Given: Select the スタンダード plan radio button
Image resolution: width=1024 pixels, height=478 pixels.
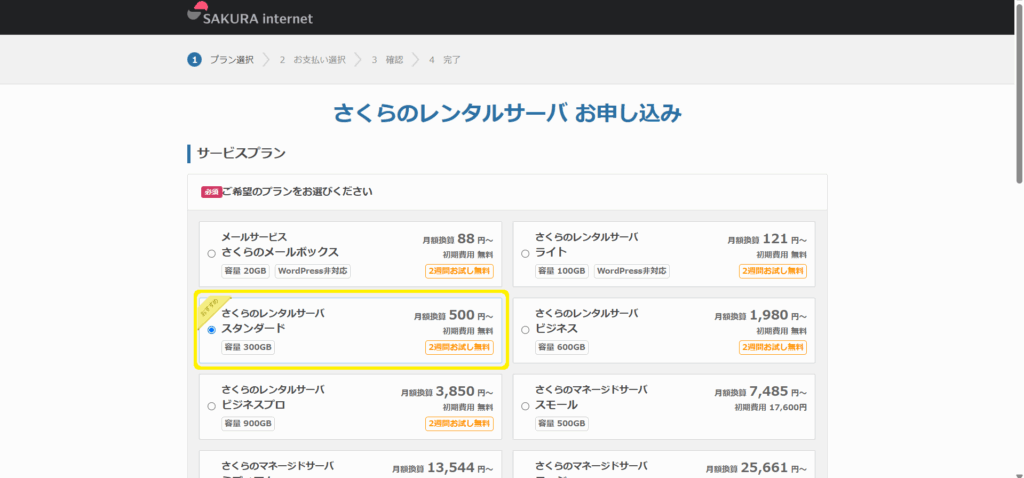Looking at the screenshot, I should coord(211,329).
